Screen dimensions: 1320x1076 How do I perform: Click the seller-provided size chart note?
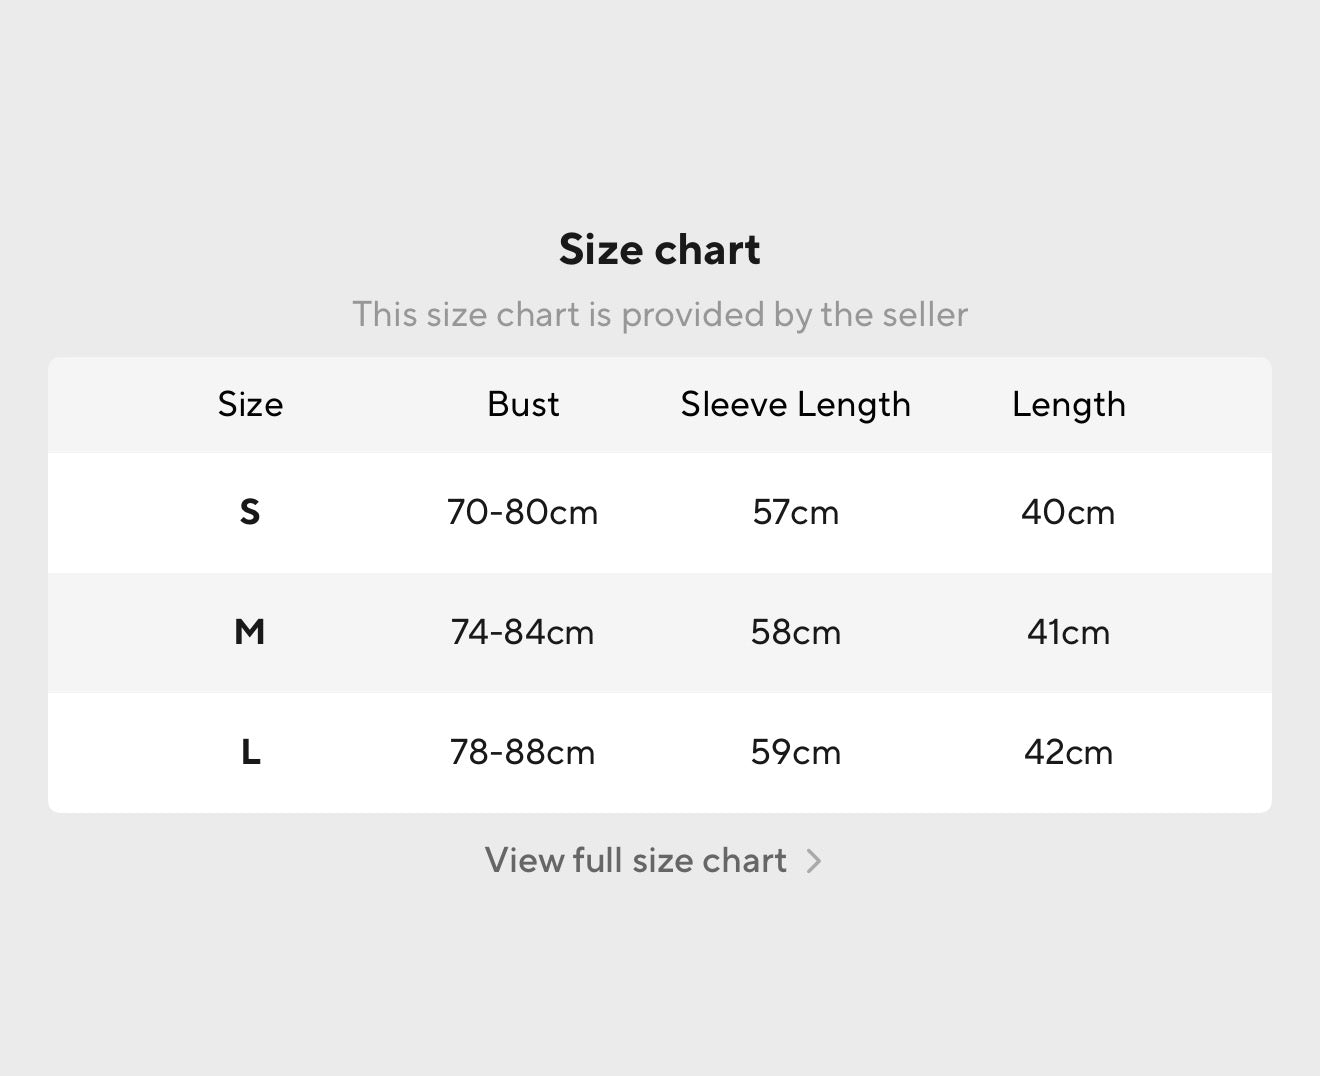click(x=660, y=314)
